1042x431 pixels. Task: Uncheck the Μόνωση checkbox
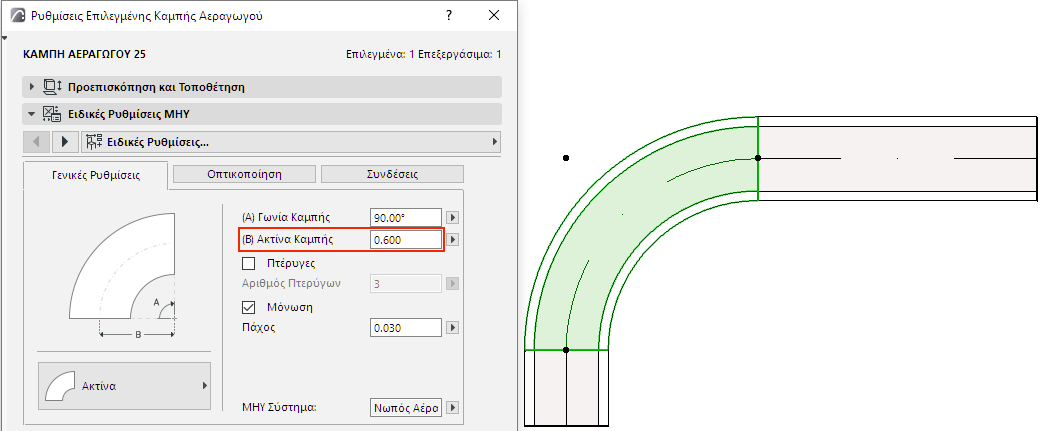click(x=249, y=307)
